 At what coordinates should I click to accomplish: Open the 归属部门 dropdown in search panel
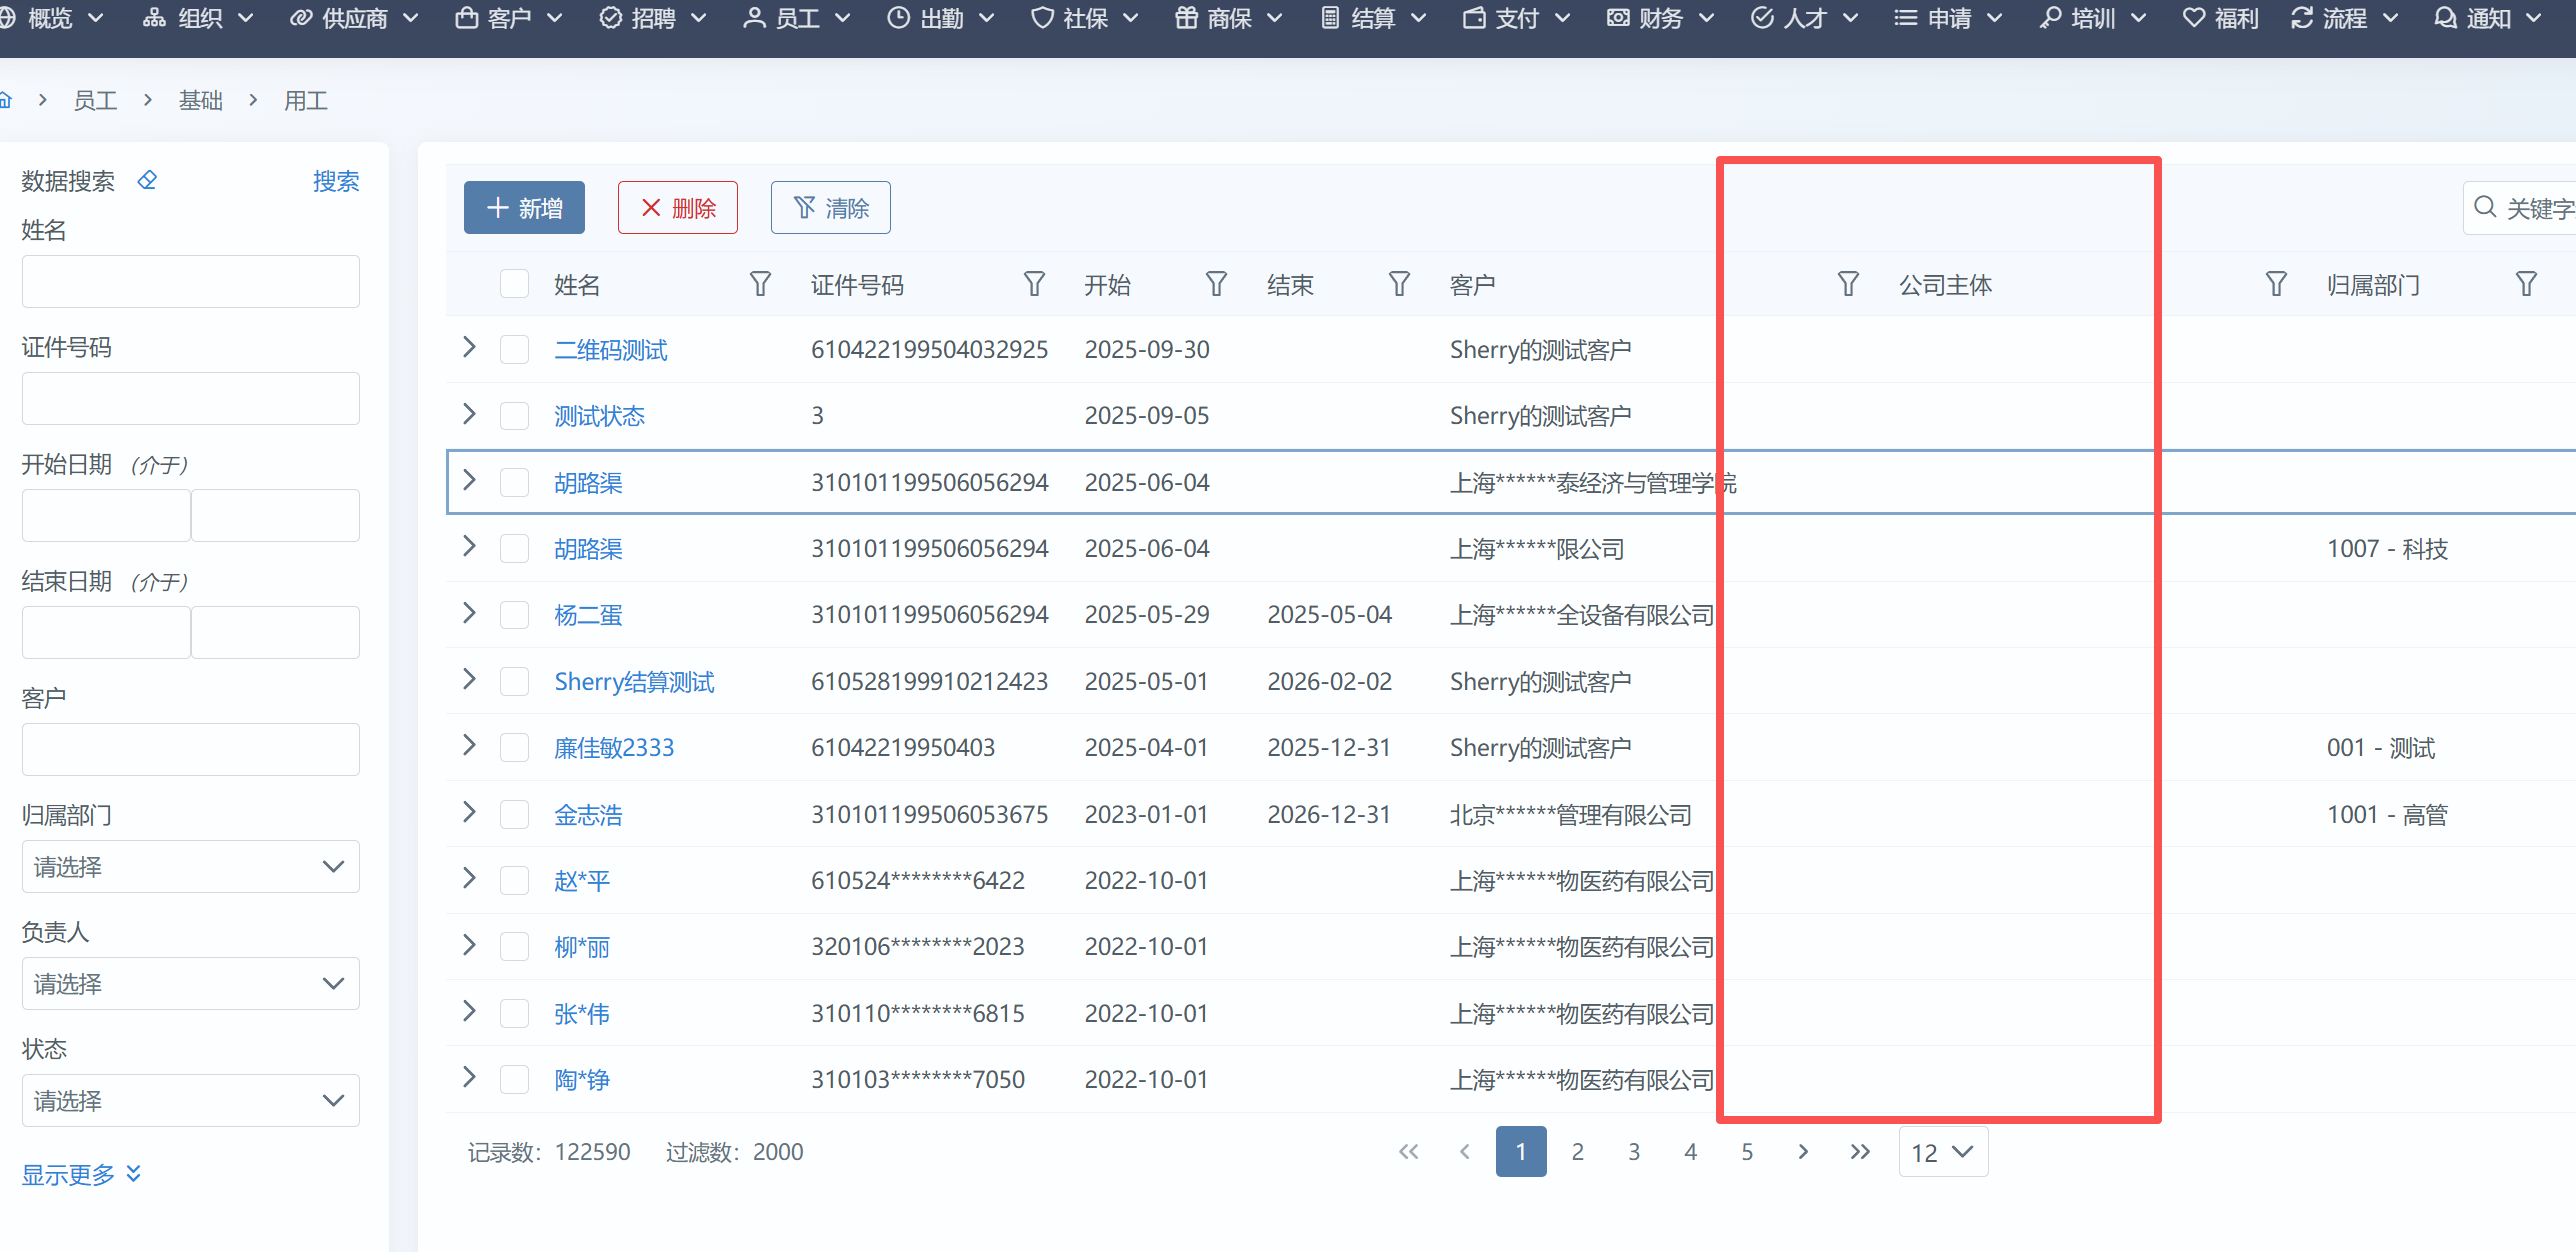tap(190, 867)
